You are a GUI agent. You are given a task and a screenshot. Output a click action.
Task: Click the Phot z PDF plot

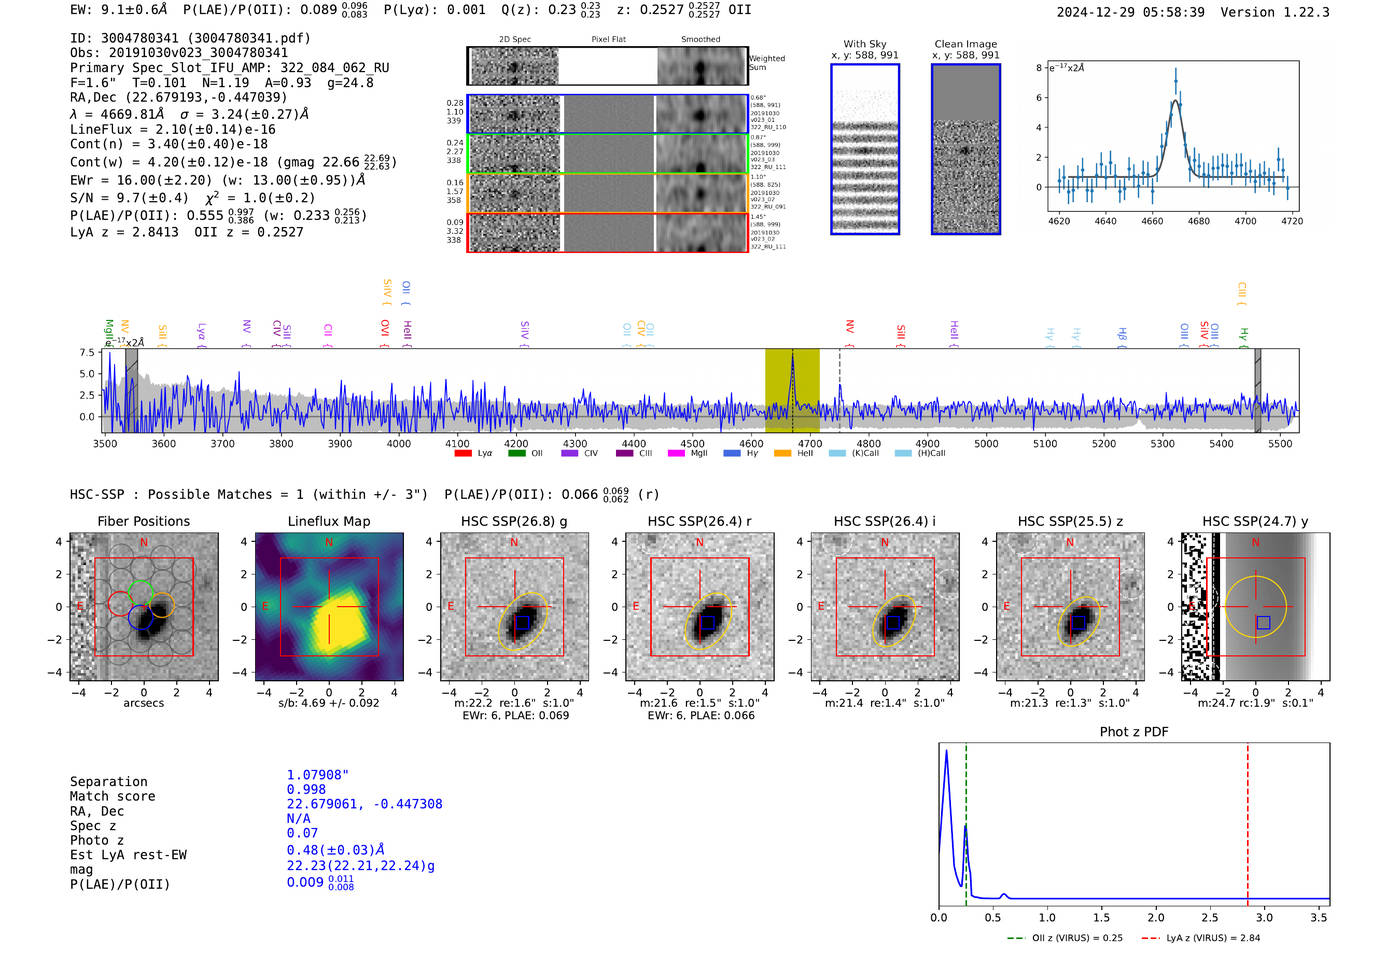click(1134, 824)
